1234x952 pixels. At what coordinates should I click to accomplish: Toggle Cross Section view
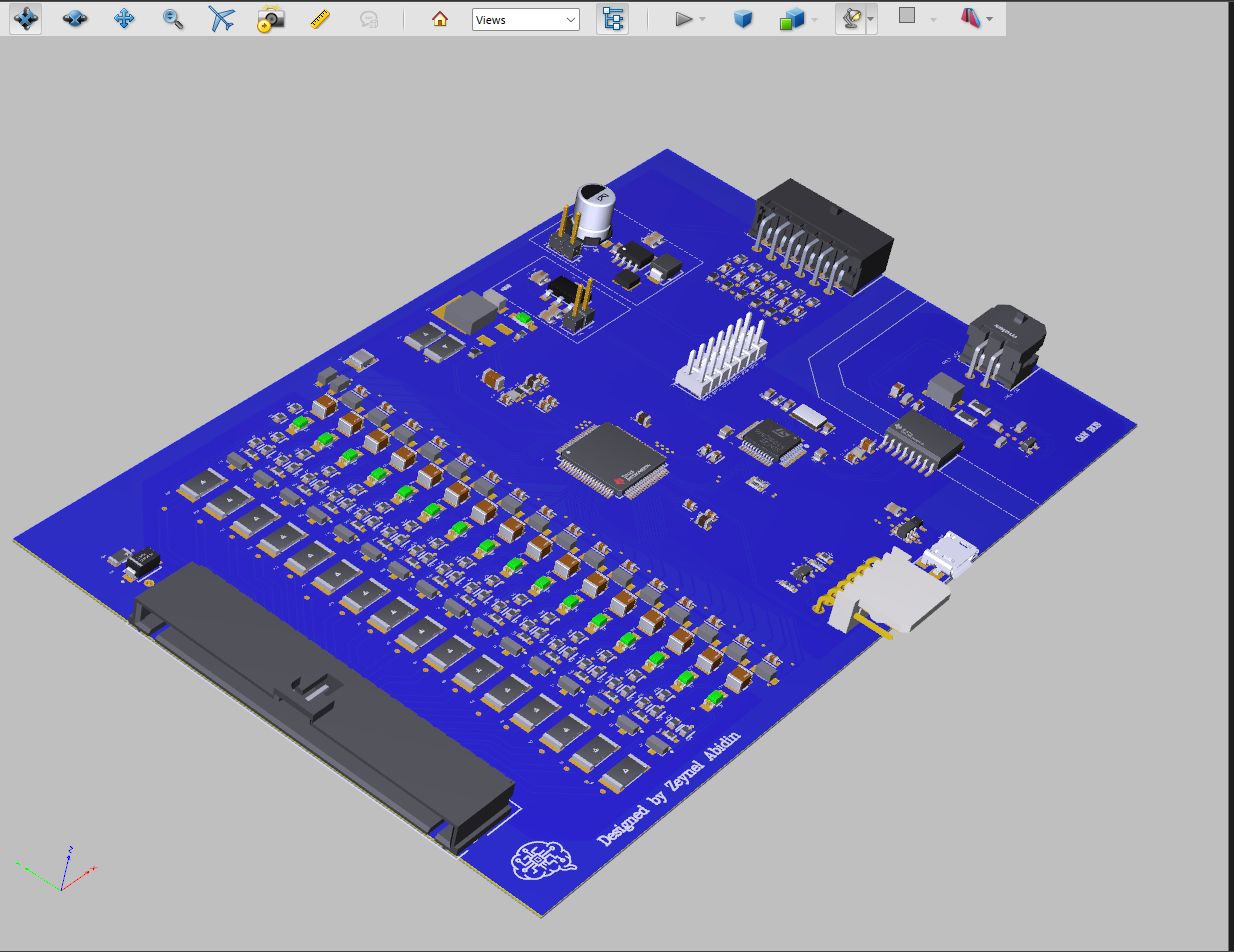970,19
